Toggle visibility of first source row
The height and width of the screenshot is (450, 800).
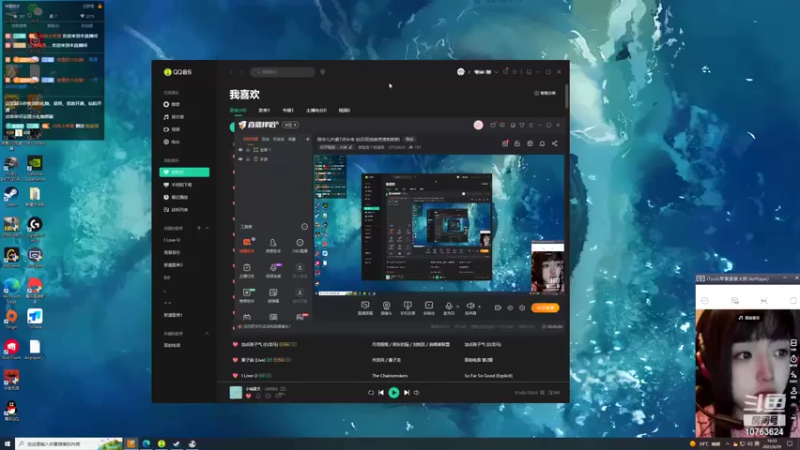[x=240, y=150]
